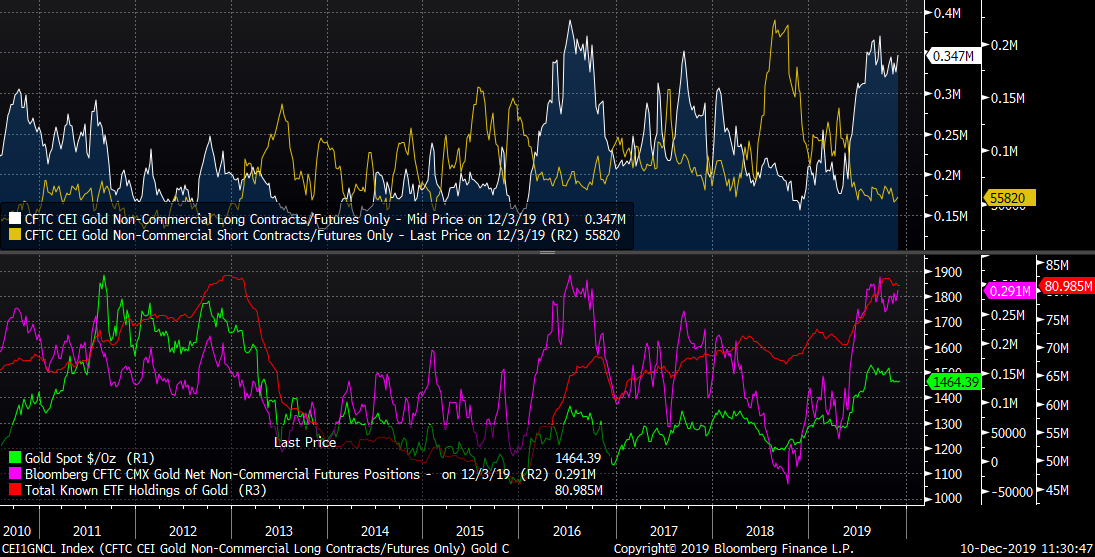This screenshot has height=557, width=1095.
Task: Click the 0.347M value flag
Action: (x=953, y=56)
